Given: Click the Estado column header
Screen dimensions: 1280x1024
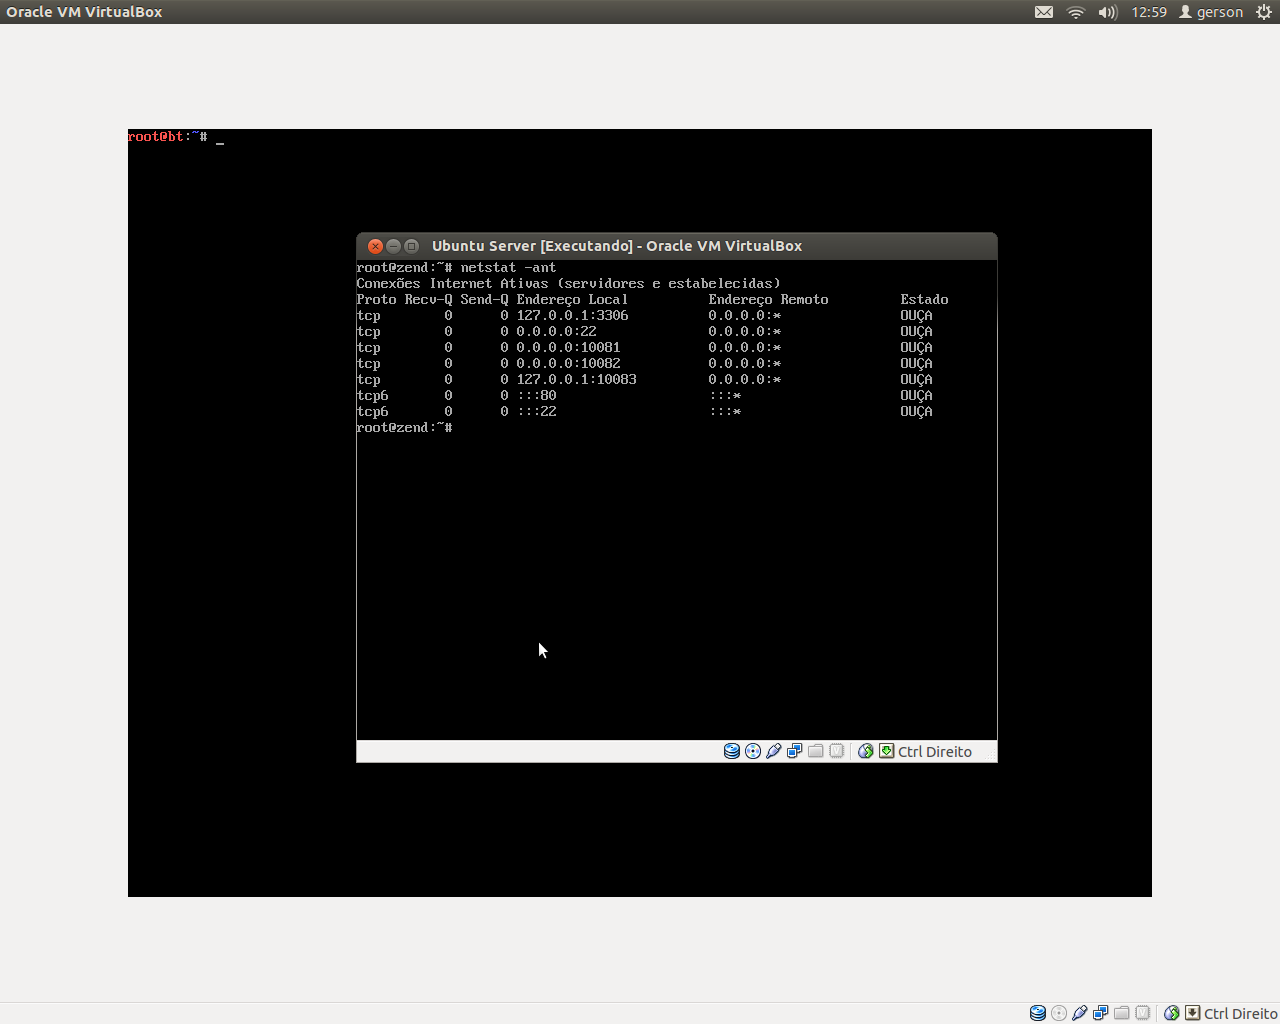Looking at the screenshot, I should point(924,300).
